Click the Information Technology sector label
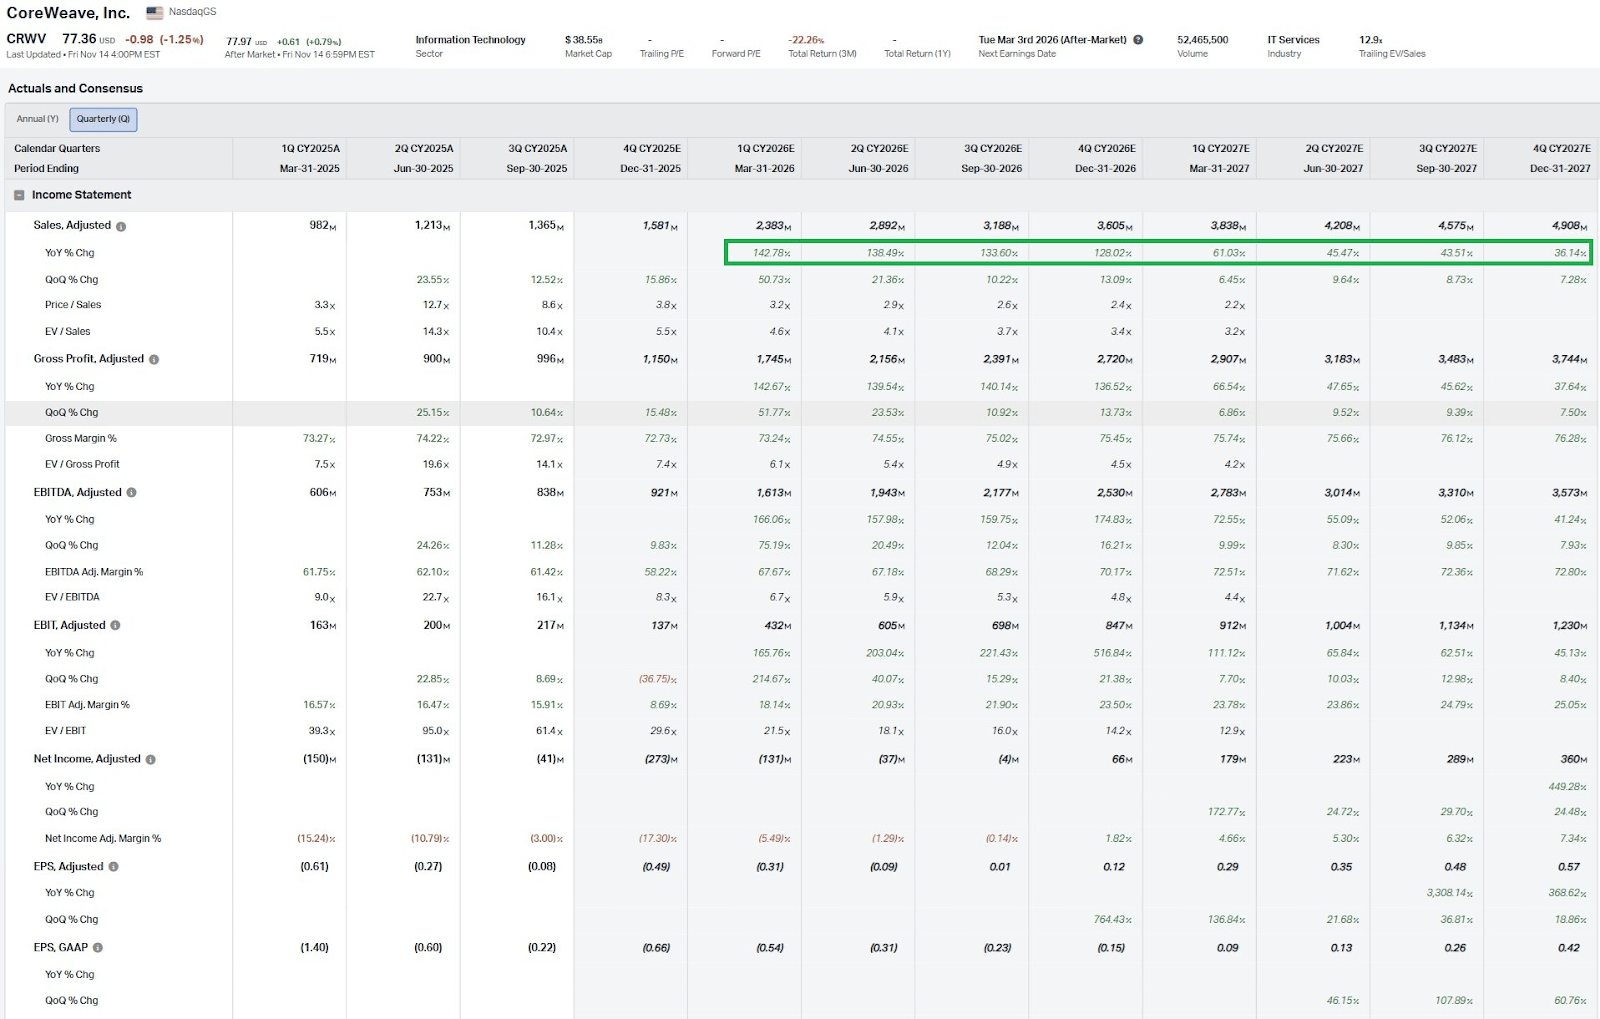1600x1019 pixels. [x=470, y=40]
